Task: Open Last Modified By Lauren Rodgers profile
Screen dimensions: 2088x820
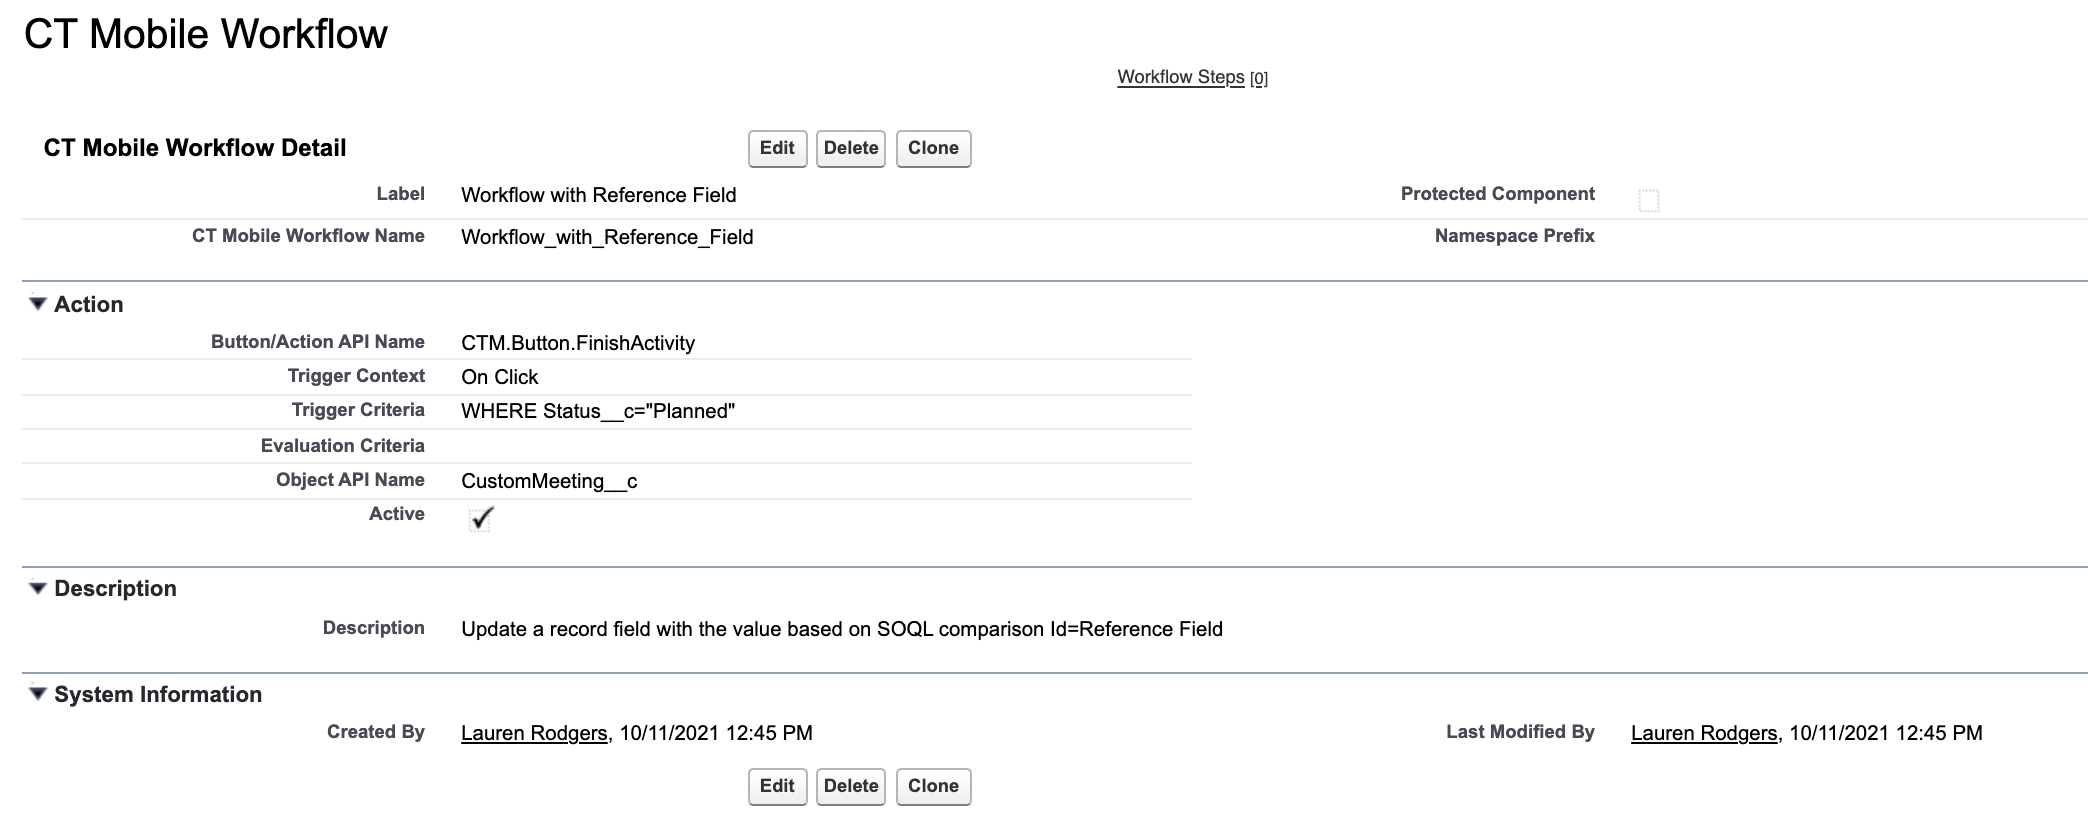Action: [x=1703, y=733]
